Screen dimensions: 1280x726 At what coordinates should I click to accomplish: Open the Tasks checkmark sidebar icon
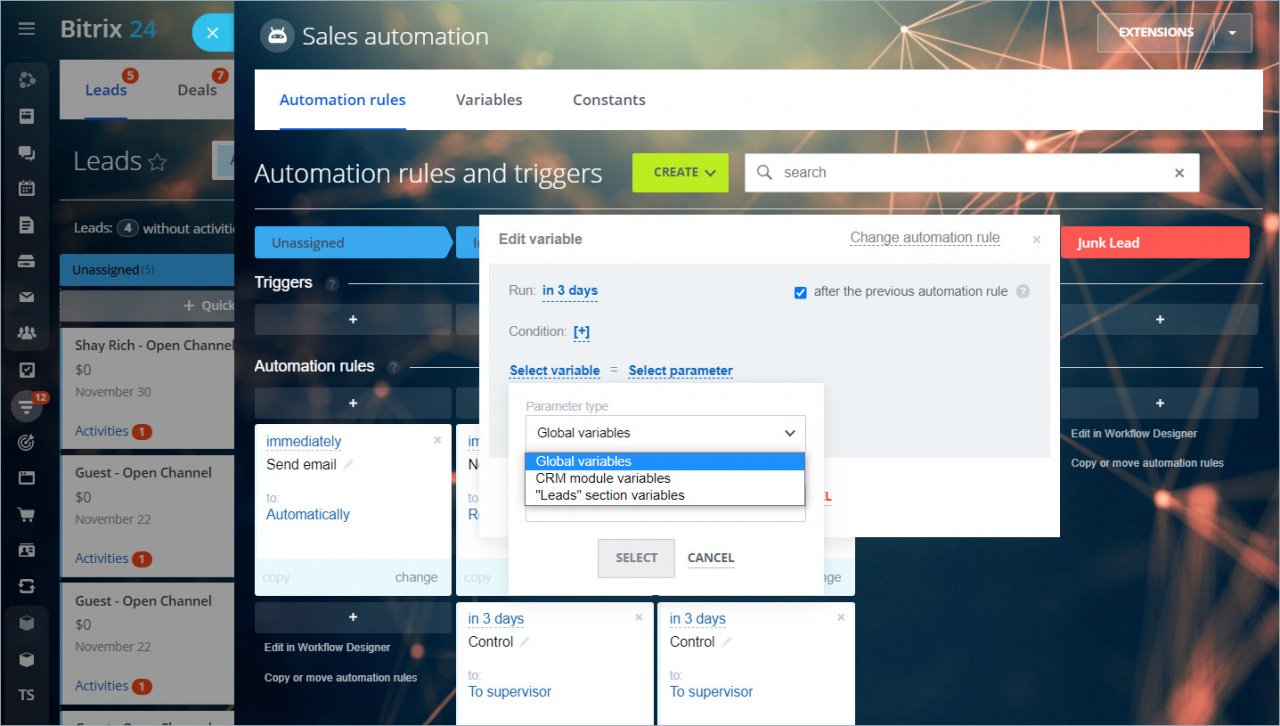point(27,370)
